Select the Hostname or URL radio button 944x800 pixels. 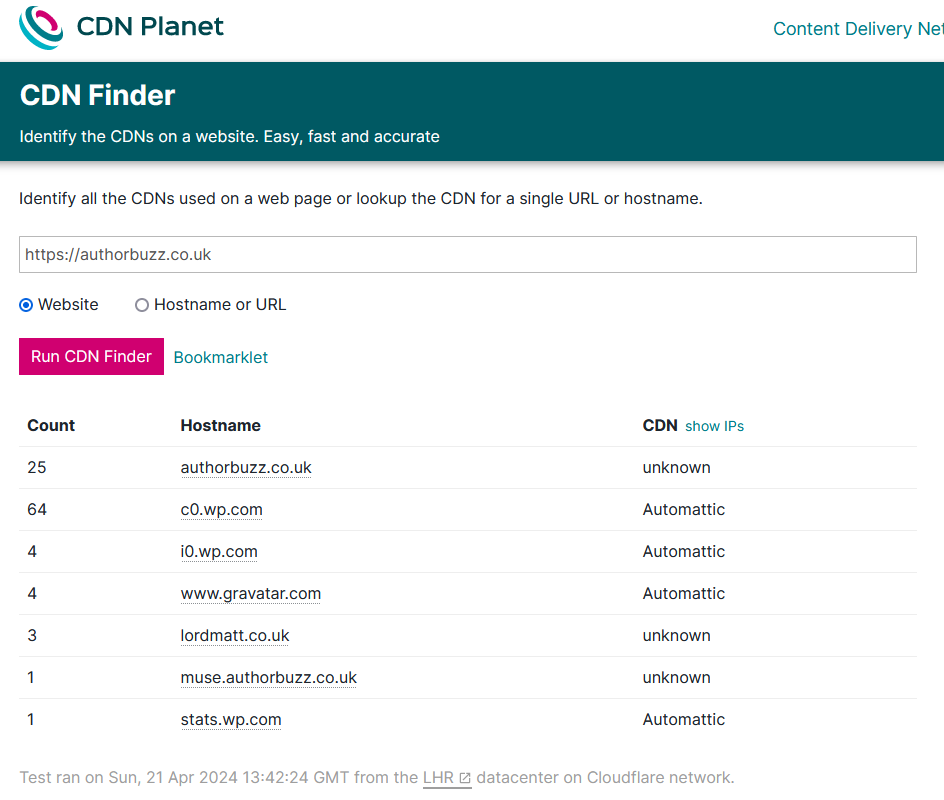tap(141, 305)
